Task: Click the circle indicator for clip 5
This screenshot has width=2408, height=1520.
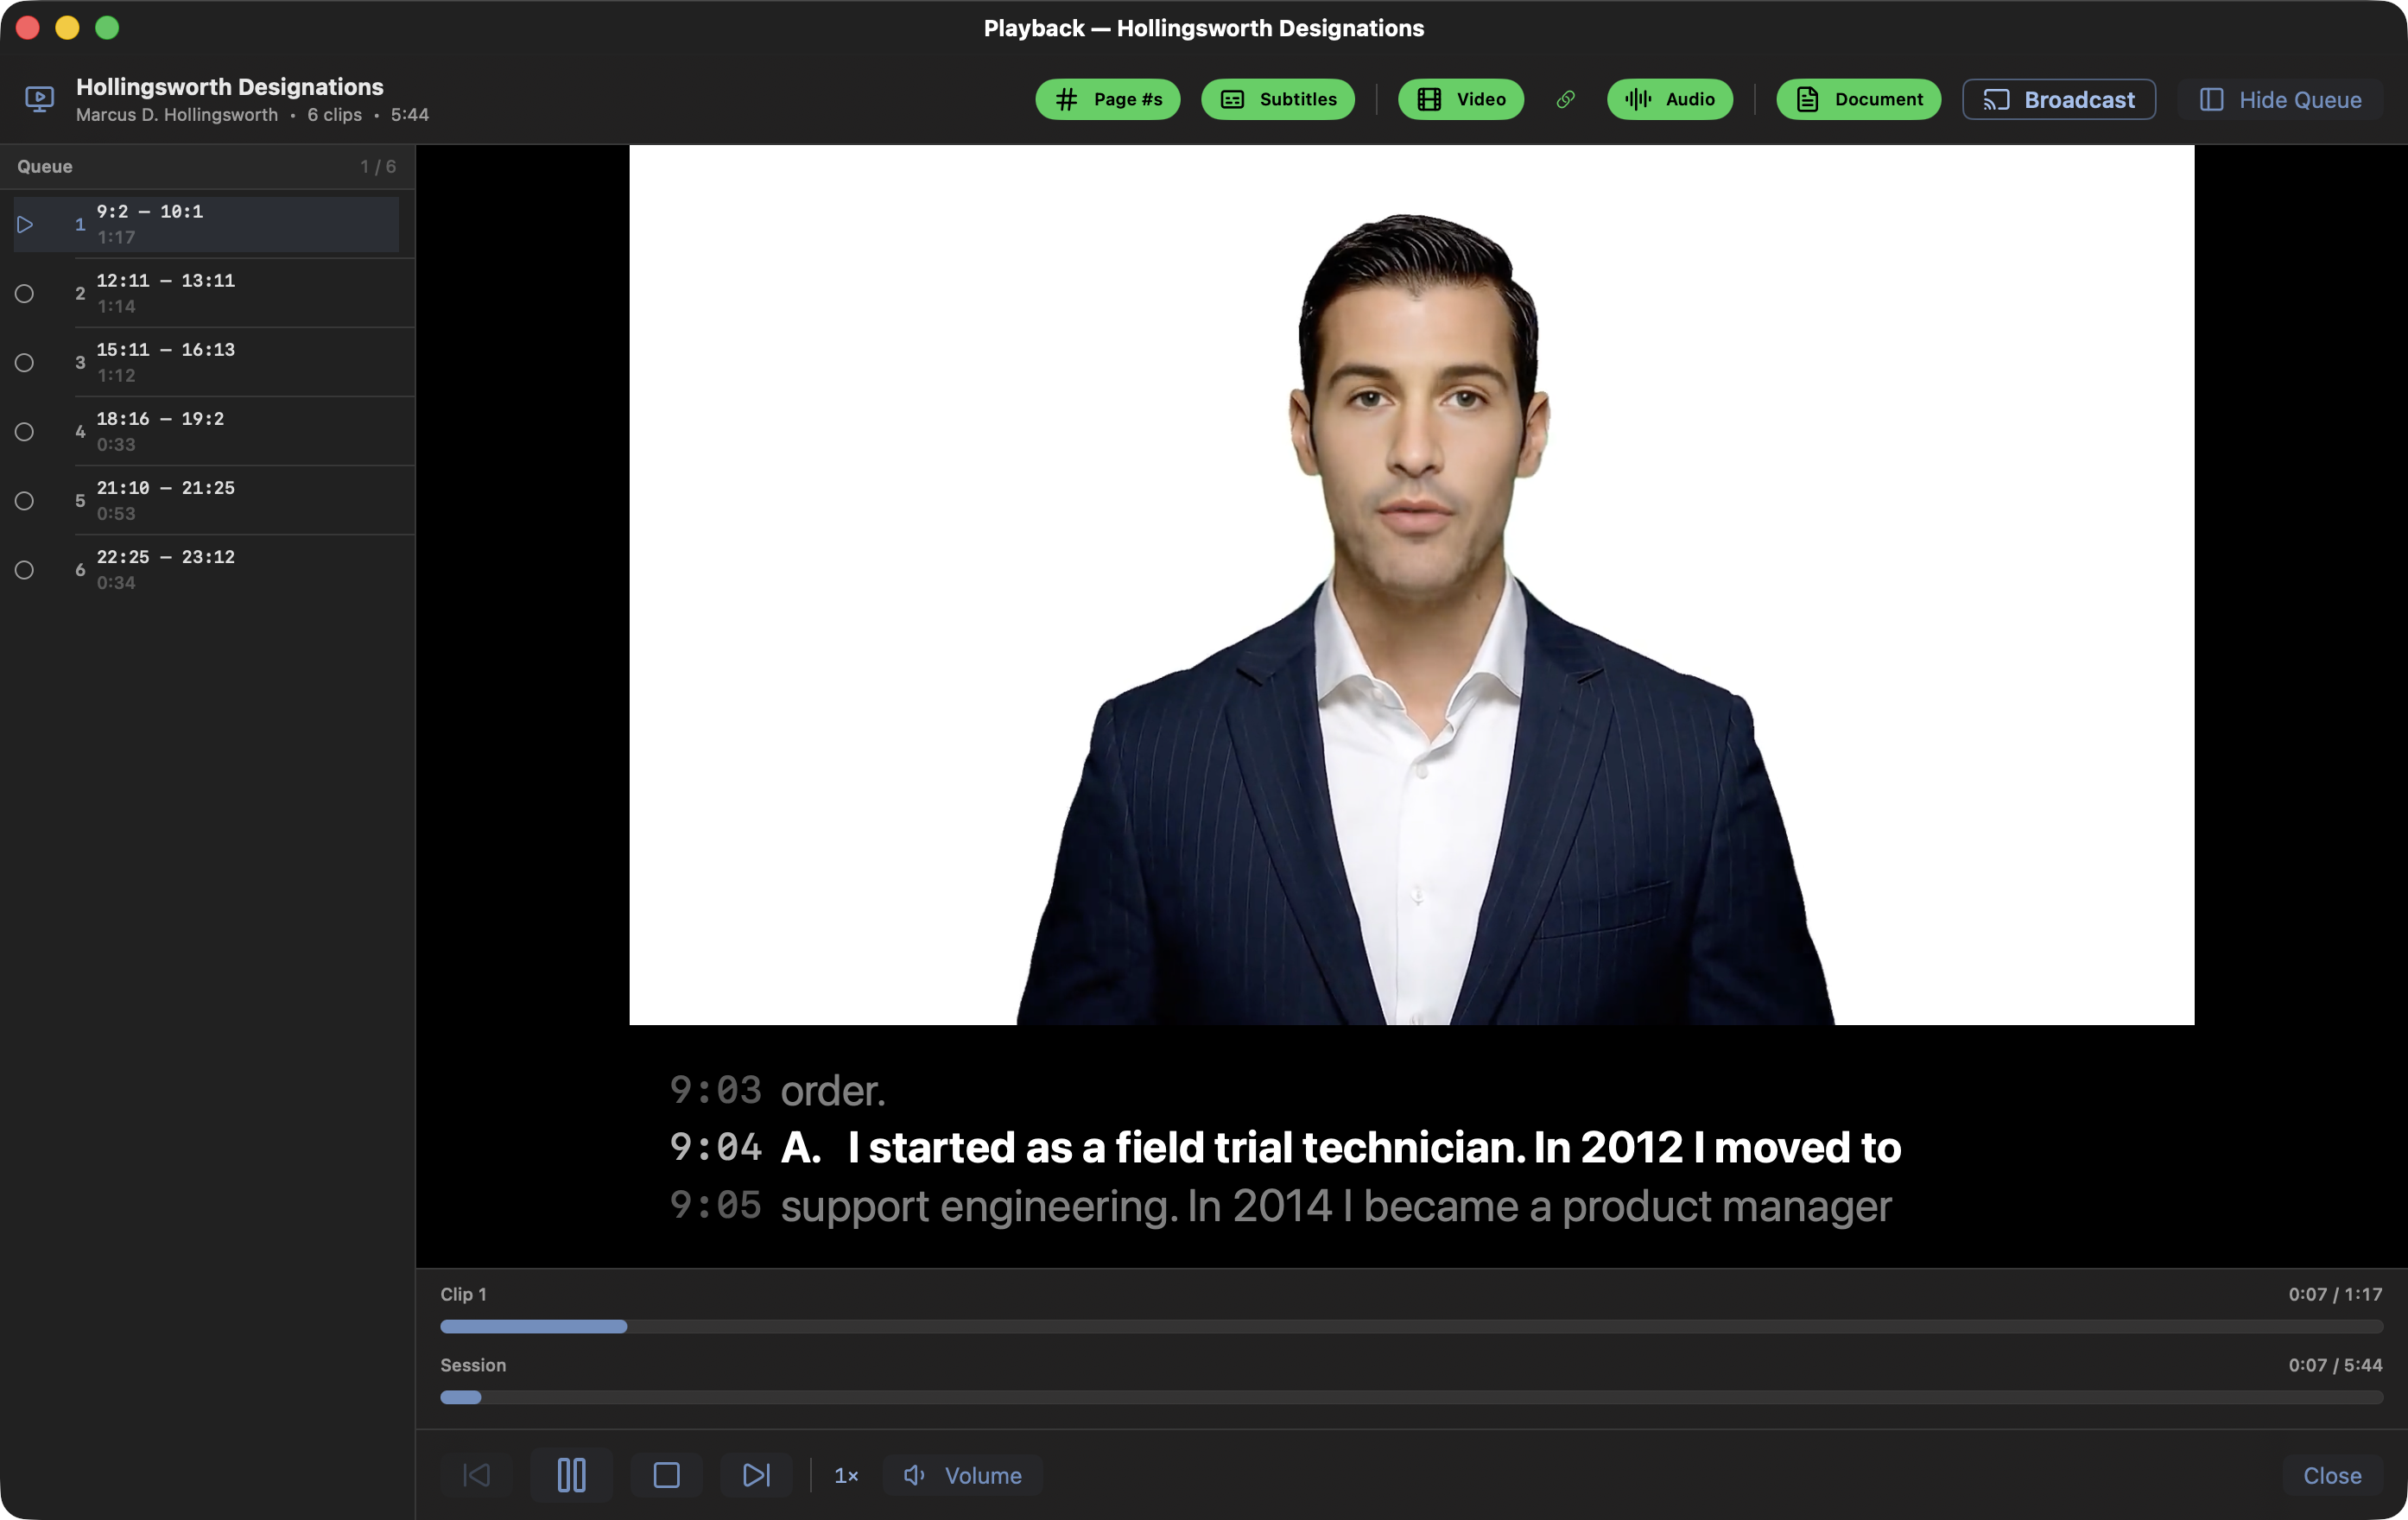Action: click(x=25, y=500)
